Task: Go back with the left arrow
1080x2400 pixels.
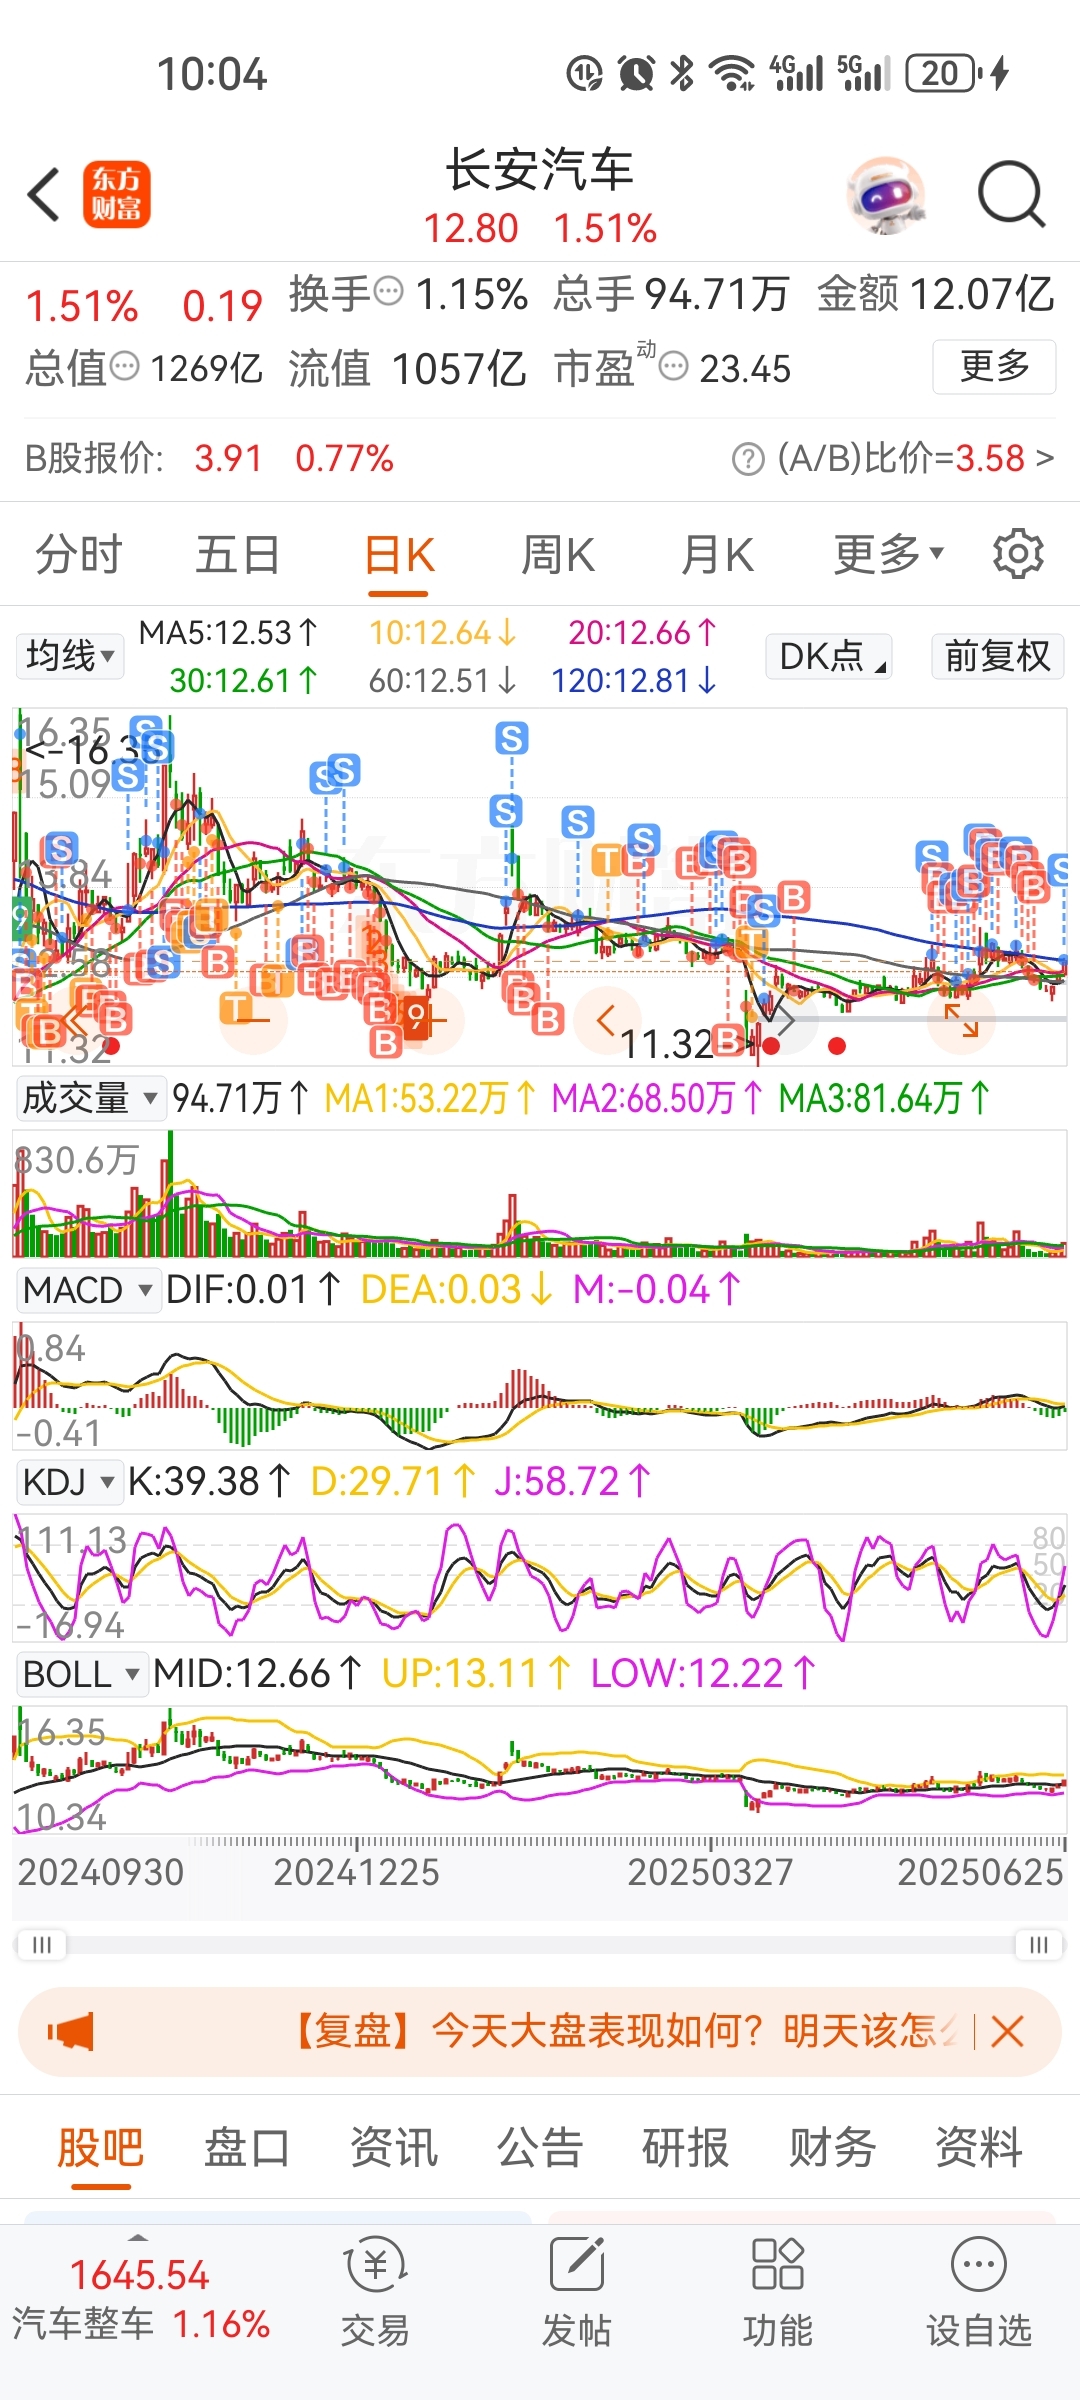Action: [x=44, y=195]
